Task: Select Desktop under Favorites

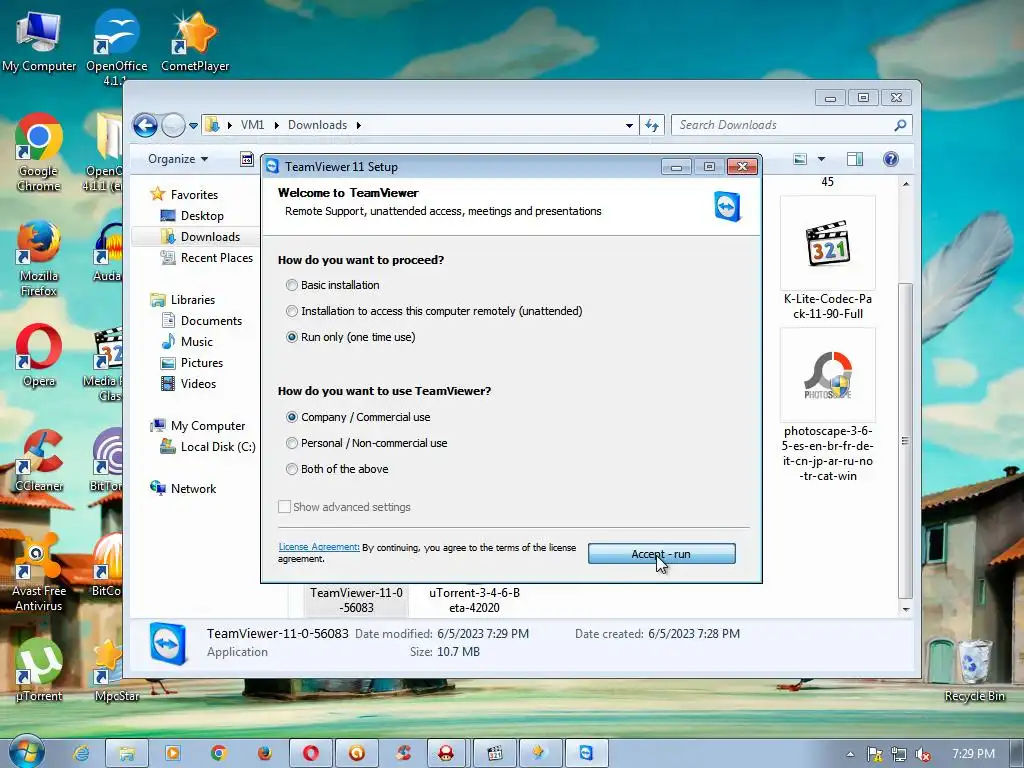Action: pyautogui.click(x=193, y=216)
